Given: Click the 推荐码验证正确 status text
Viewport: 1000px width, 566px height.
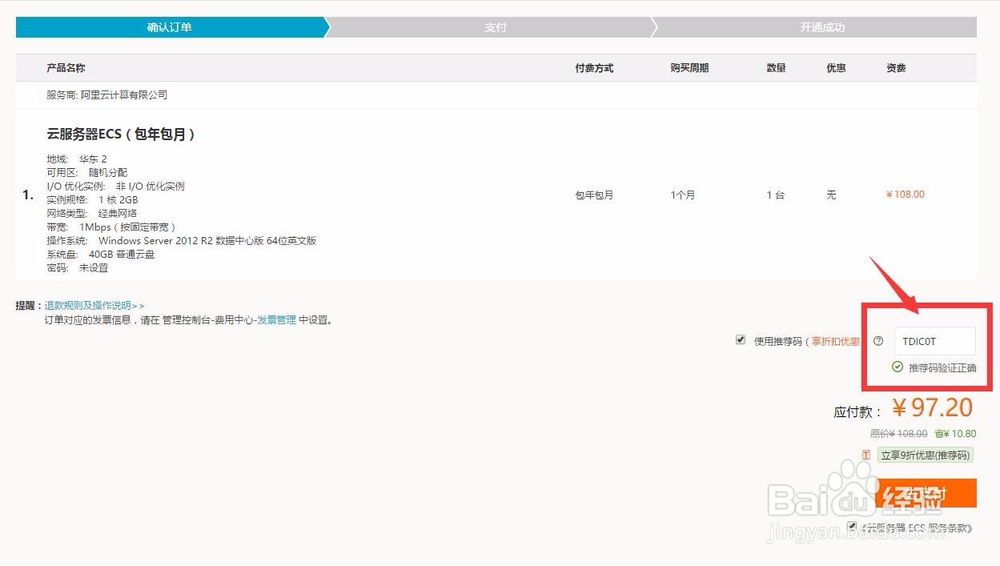Looking at the screenshot, I should (x=942, y=368).
